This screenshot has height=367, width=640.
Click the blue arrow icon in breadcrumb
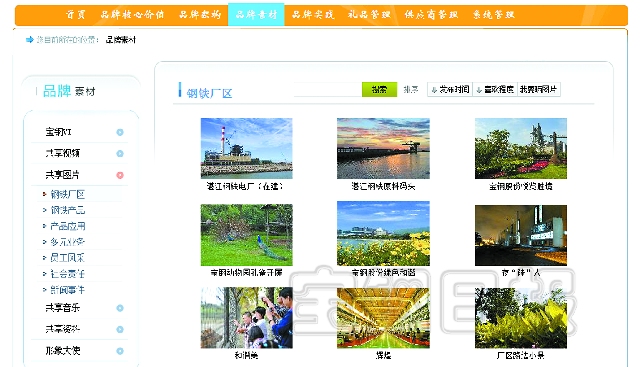tap(29, 40)
